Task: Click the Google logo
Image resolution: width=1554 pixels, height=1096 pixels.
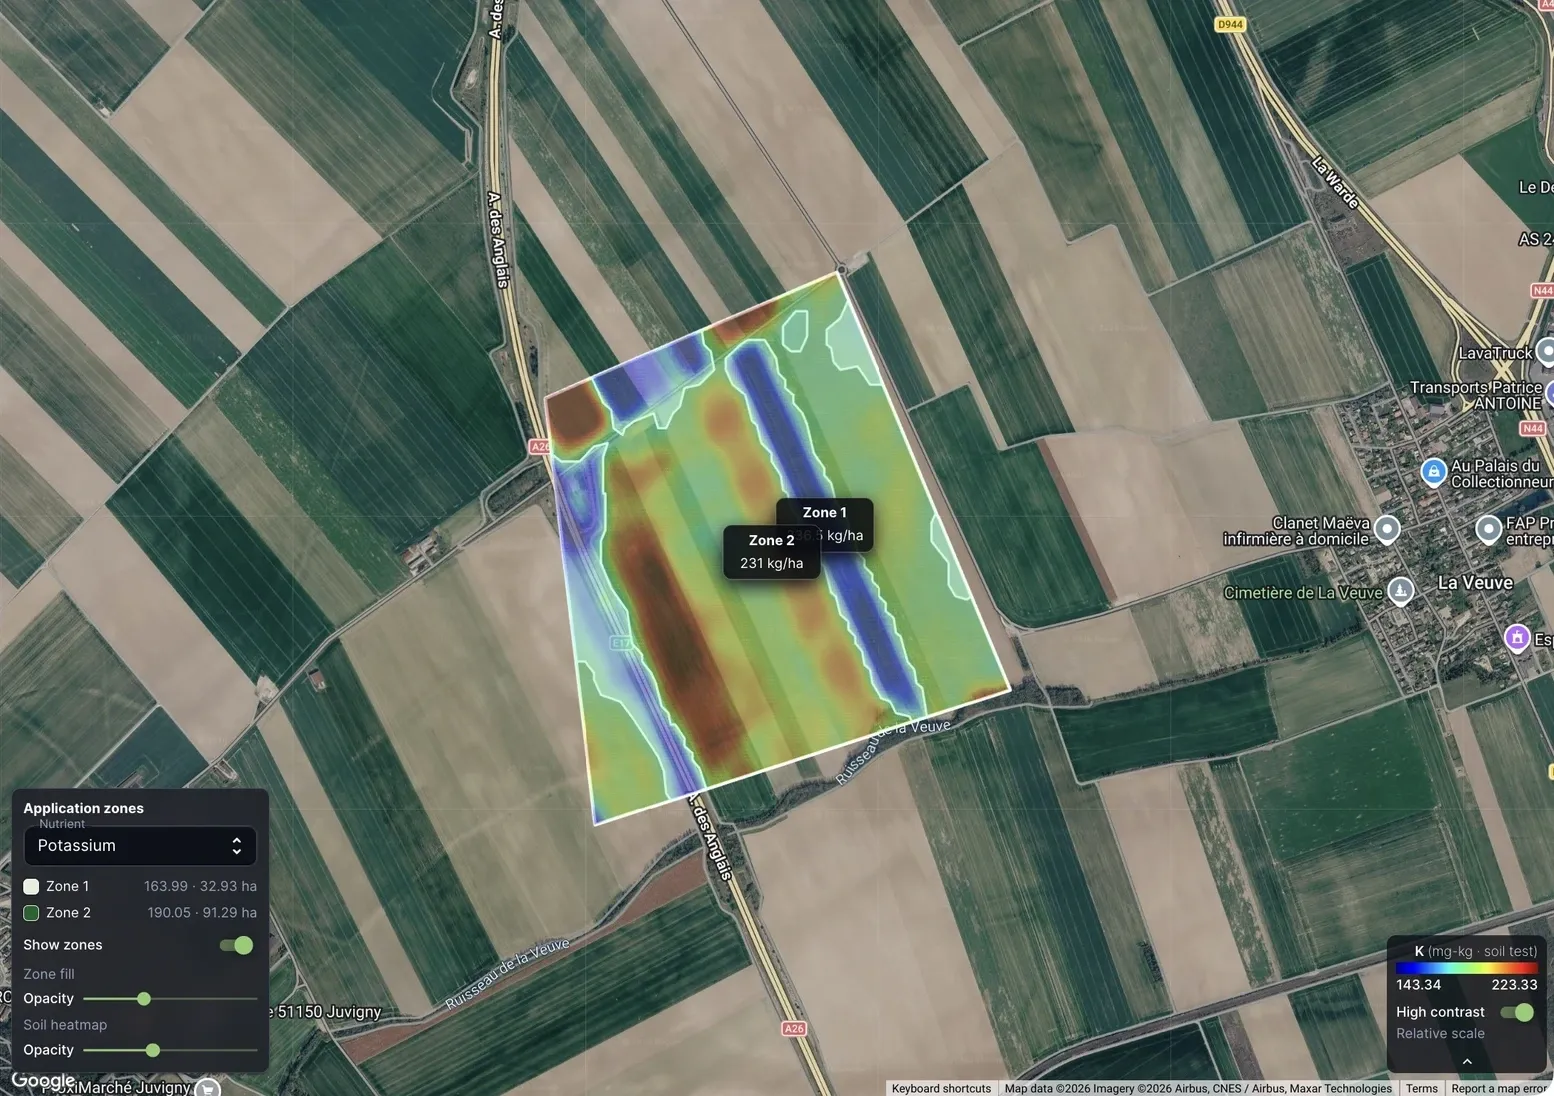Action: click(43, 1081)
